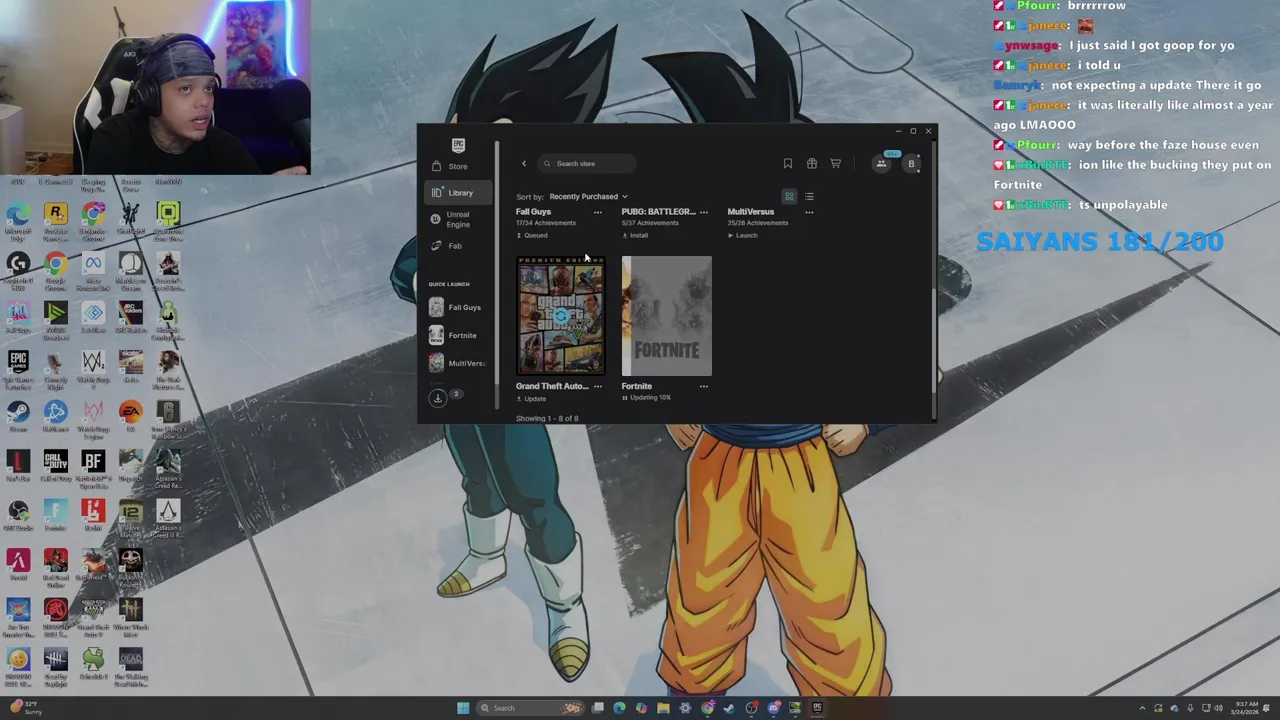The image size is (1280, 720).
Task: Click Queued under Fall Guys
Action: pyautogui.click(x=532, y=236)
